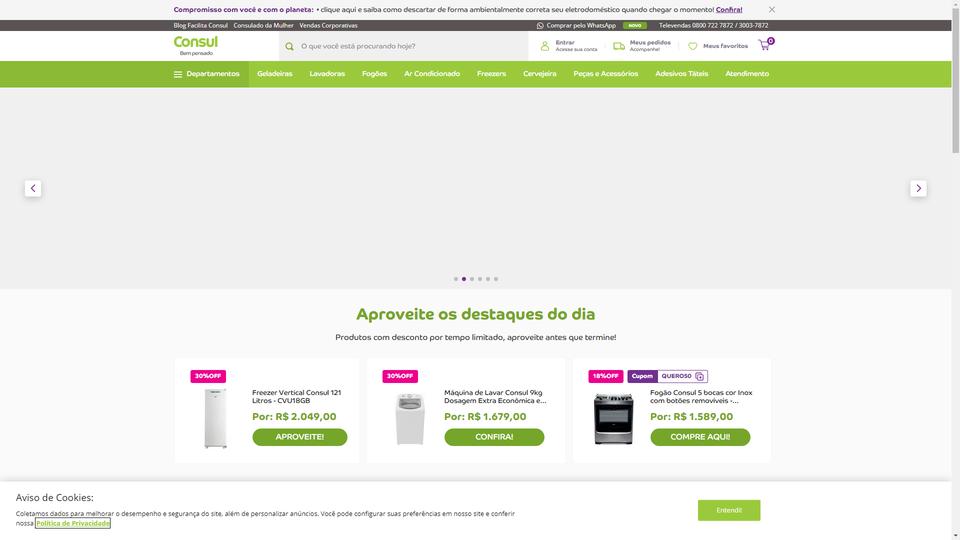Click the COMPRE AQUI! button for the stove
Screen dimensions: 960x540
700,437
